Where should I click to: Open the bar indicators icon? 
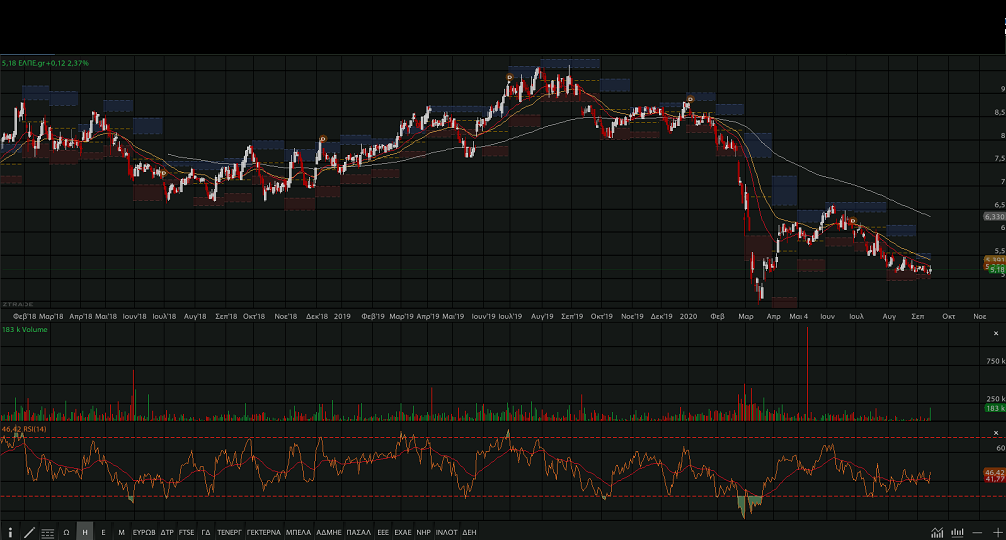click(957, 532)
